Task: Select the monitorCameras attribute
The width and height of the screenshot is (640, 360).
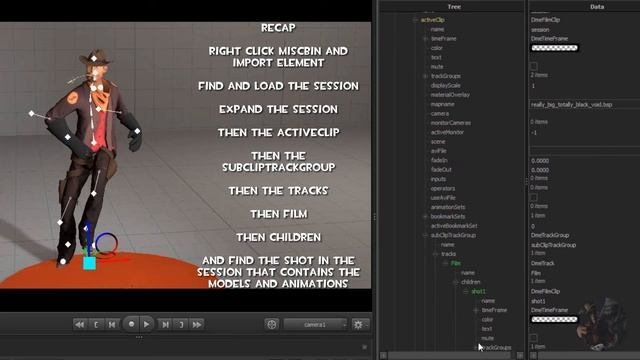Action: pyautogui.click(x=451, y=123)
